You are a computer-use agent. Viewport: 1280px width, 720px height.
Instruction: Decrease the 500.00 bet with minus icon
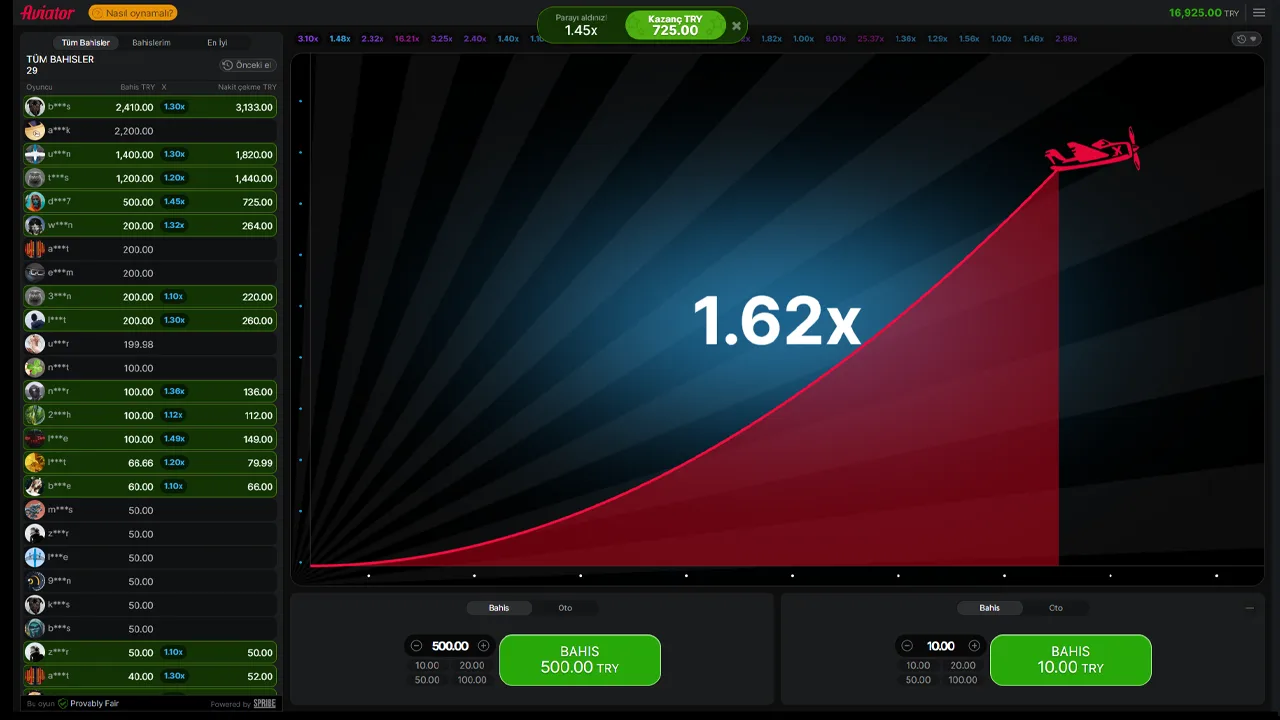tap(416, 646)
